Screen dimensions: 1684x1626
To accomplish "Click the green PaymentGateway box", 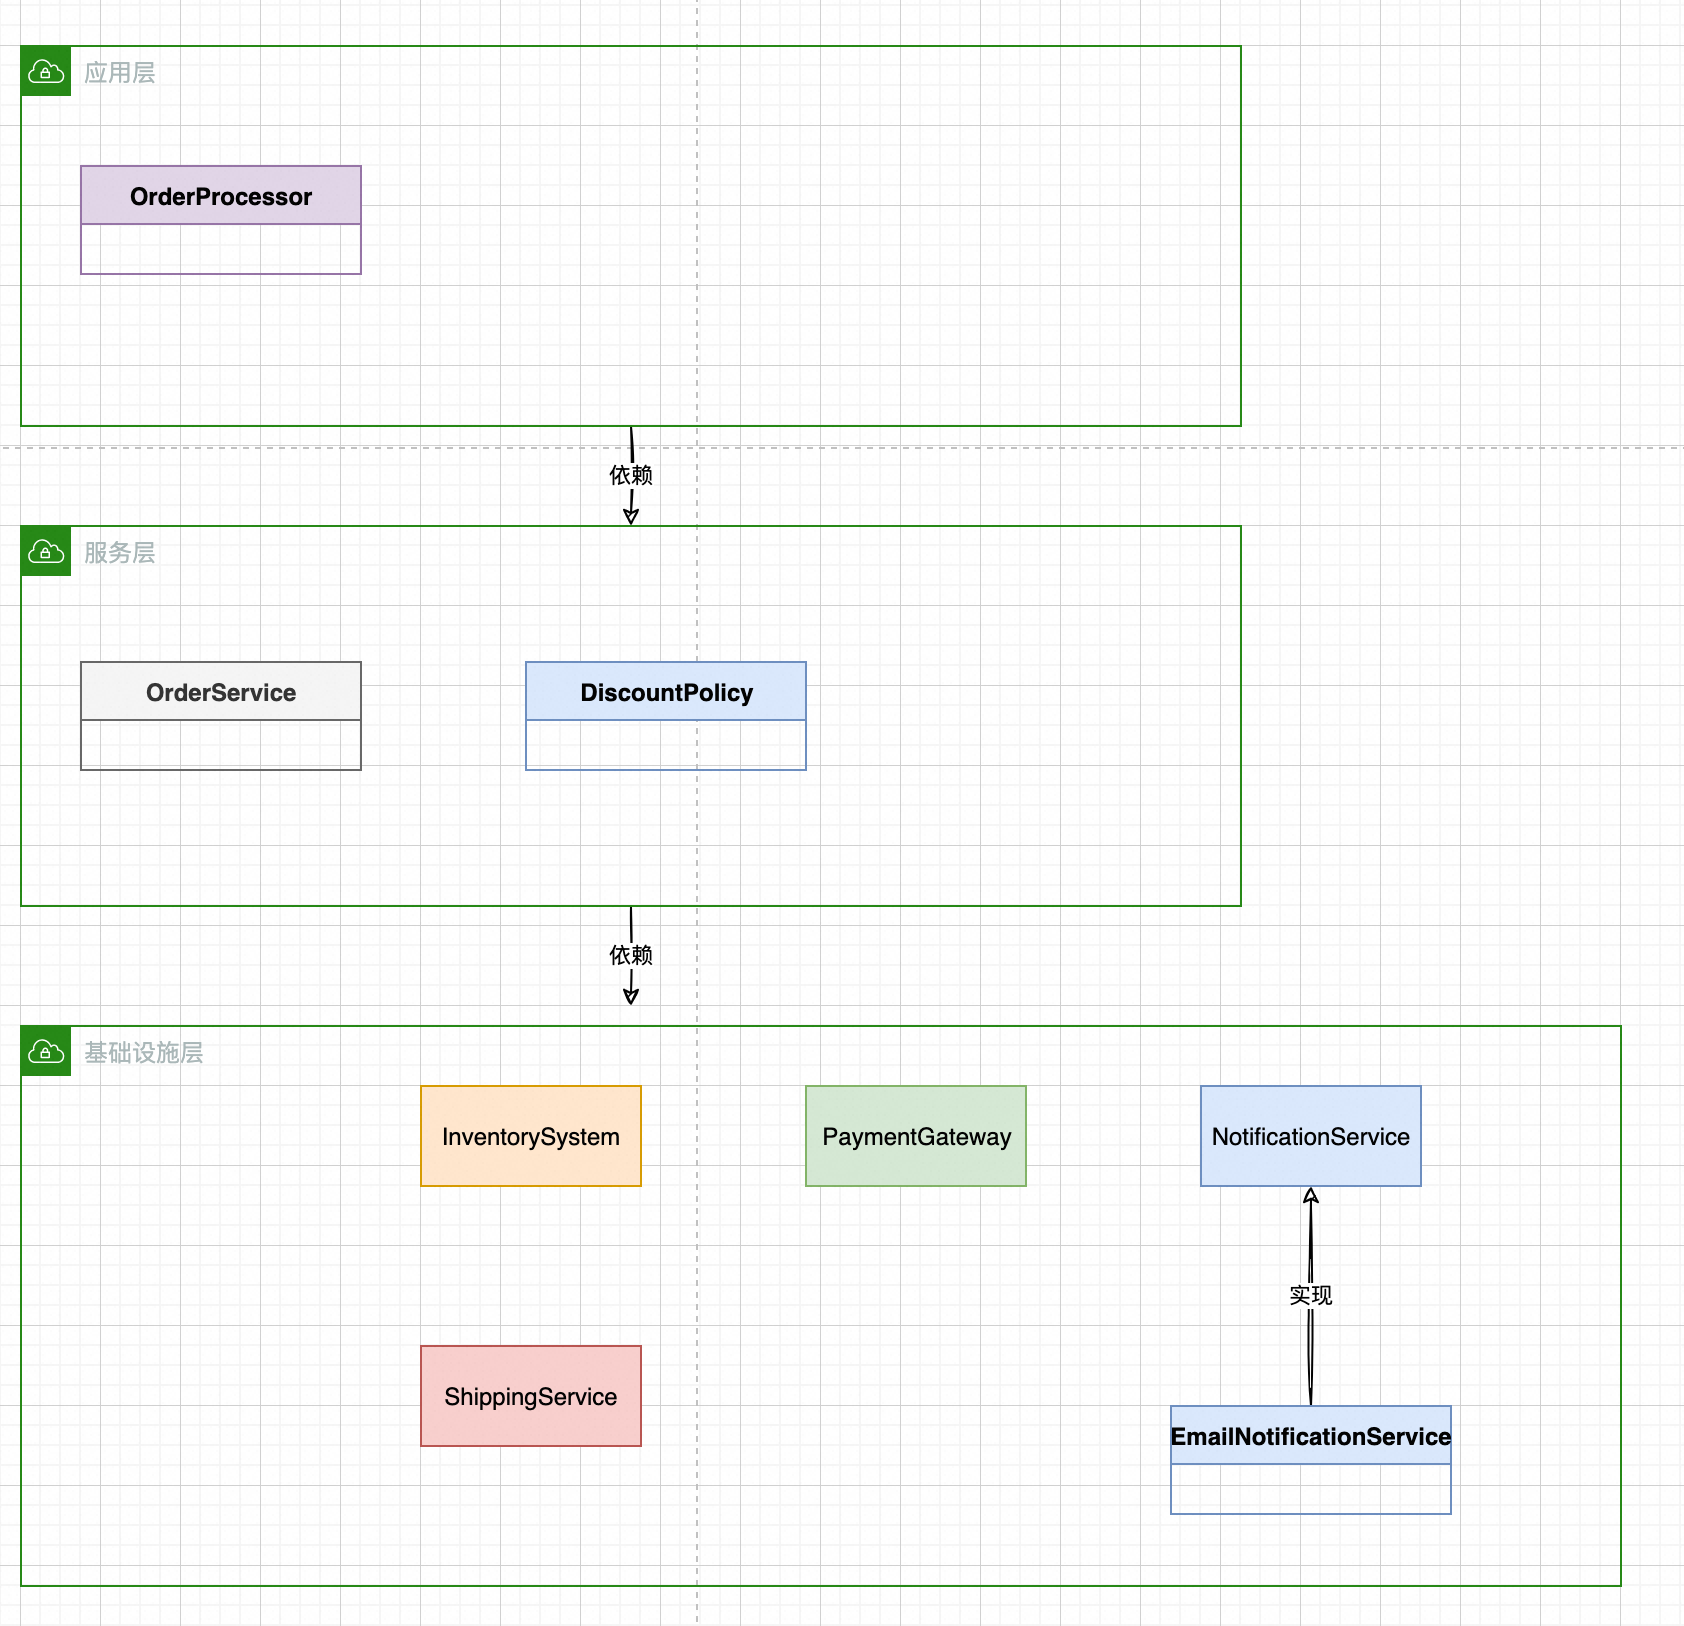I will coord(916,1136).
